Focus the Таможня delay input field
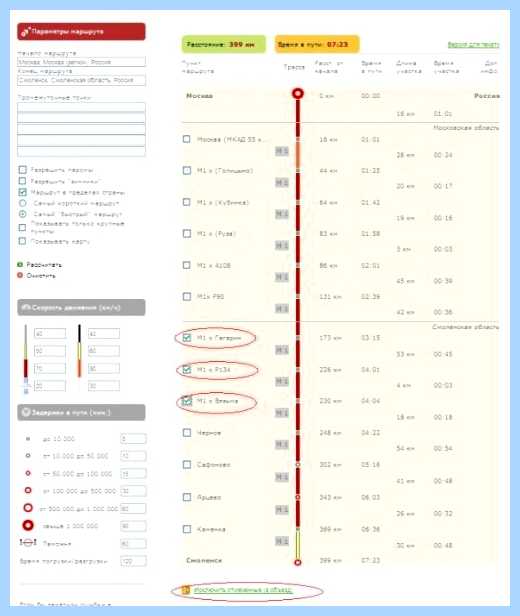The image size is (520, 616). 133,543
